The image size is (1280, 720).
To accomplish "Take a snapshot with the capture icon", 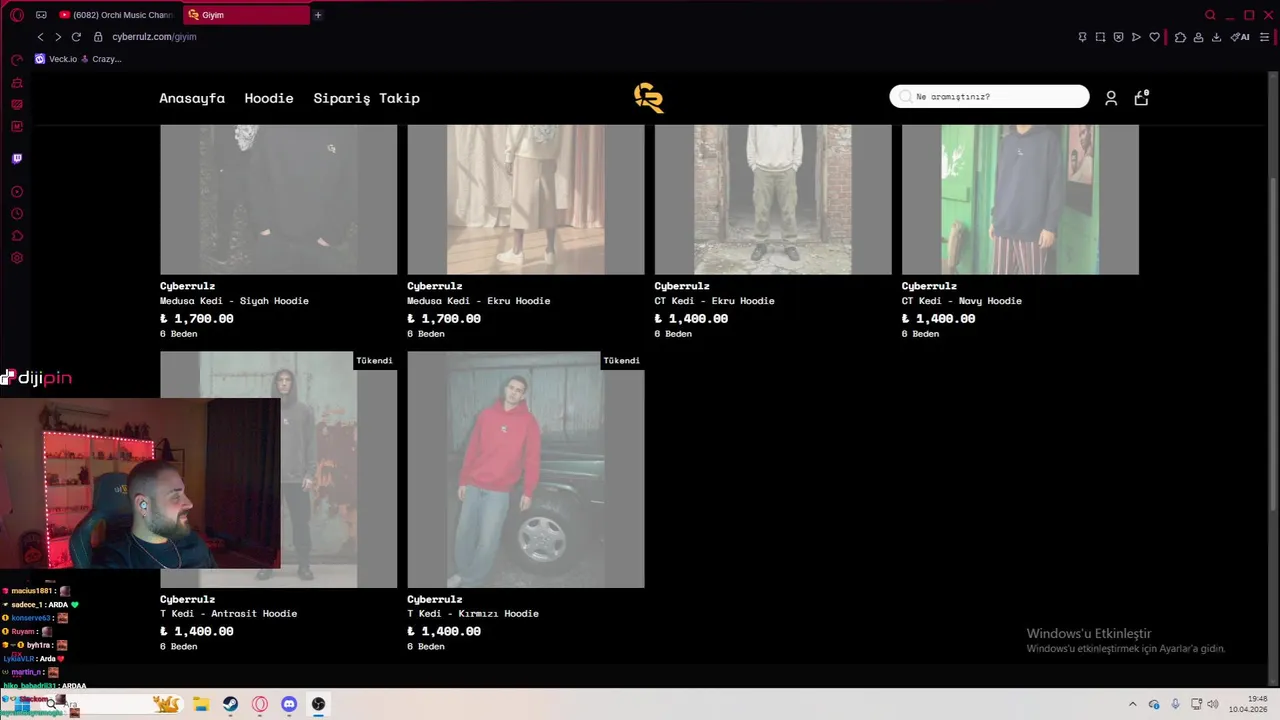I will click(1100, 37).
